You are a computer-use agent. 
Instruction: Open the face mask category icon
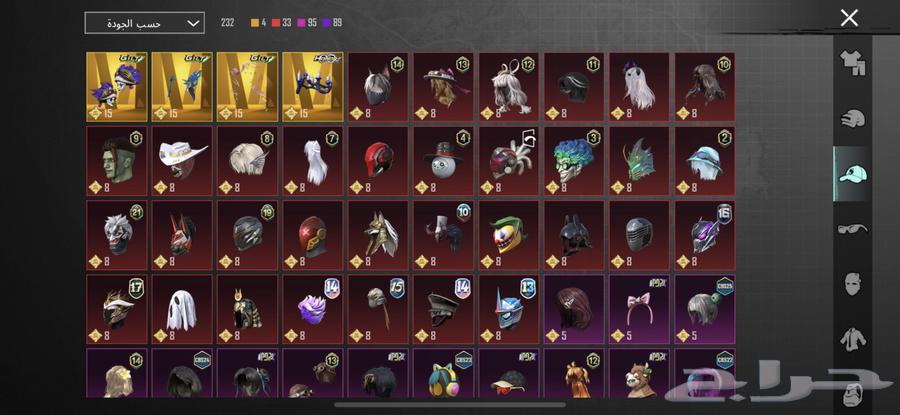coord(853,284)
